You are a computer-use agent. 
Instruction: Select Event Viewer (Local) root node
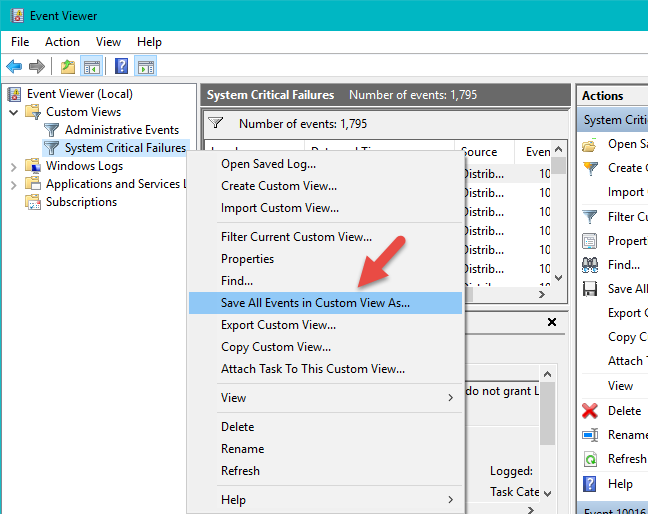pos(79,94)
